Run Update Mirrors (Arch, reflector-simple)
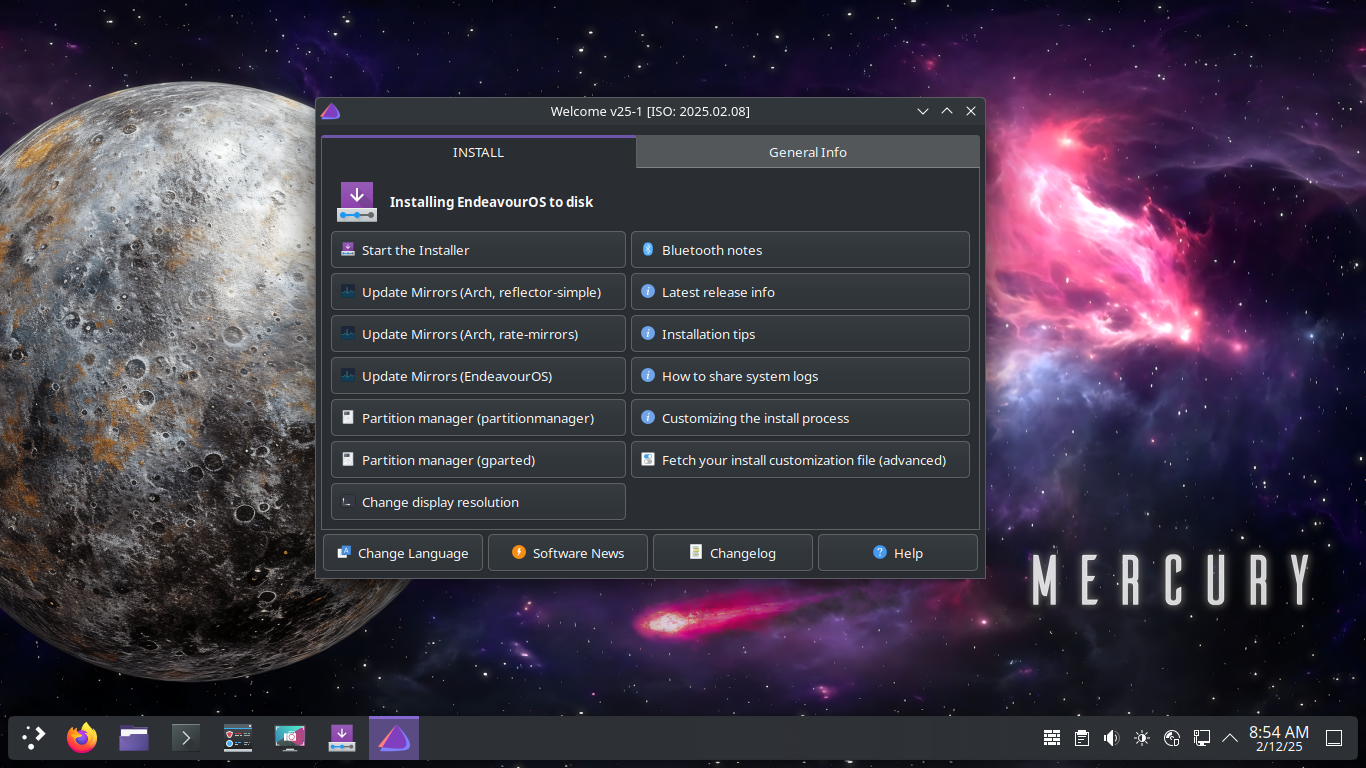This screenshot has width=1366, height=768. point(478,292)
